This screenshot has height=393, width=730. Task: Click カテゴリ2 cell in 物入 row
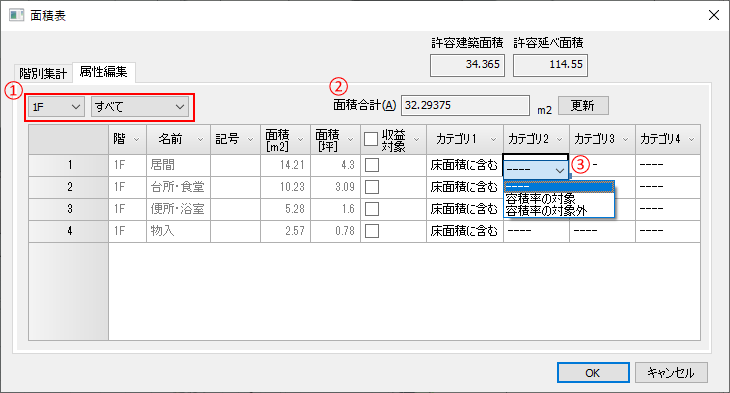[536, 231]
